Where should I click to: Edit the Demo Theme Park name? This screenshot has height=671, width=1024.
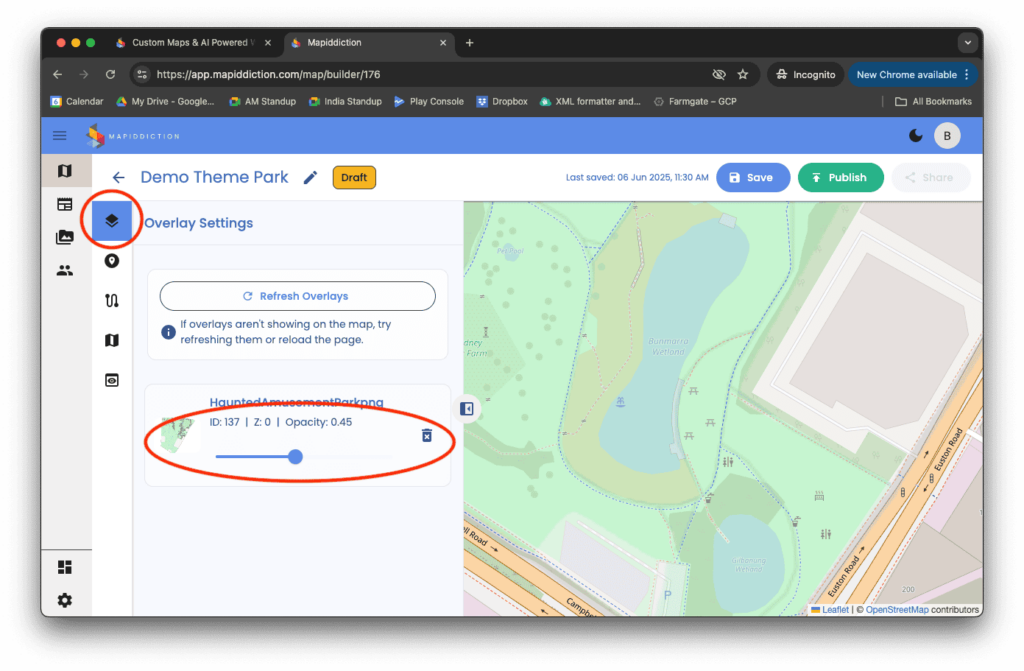pos(310,178)
